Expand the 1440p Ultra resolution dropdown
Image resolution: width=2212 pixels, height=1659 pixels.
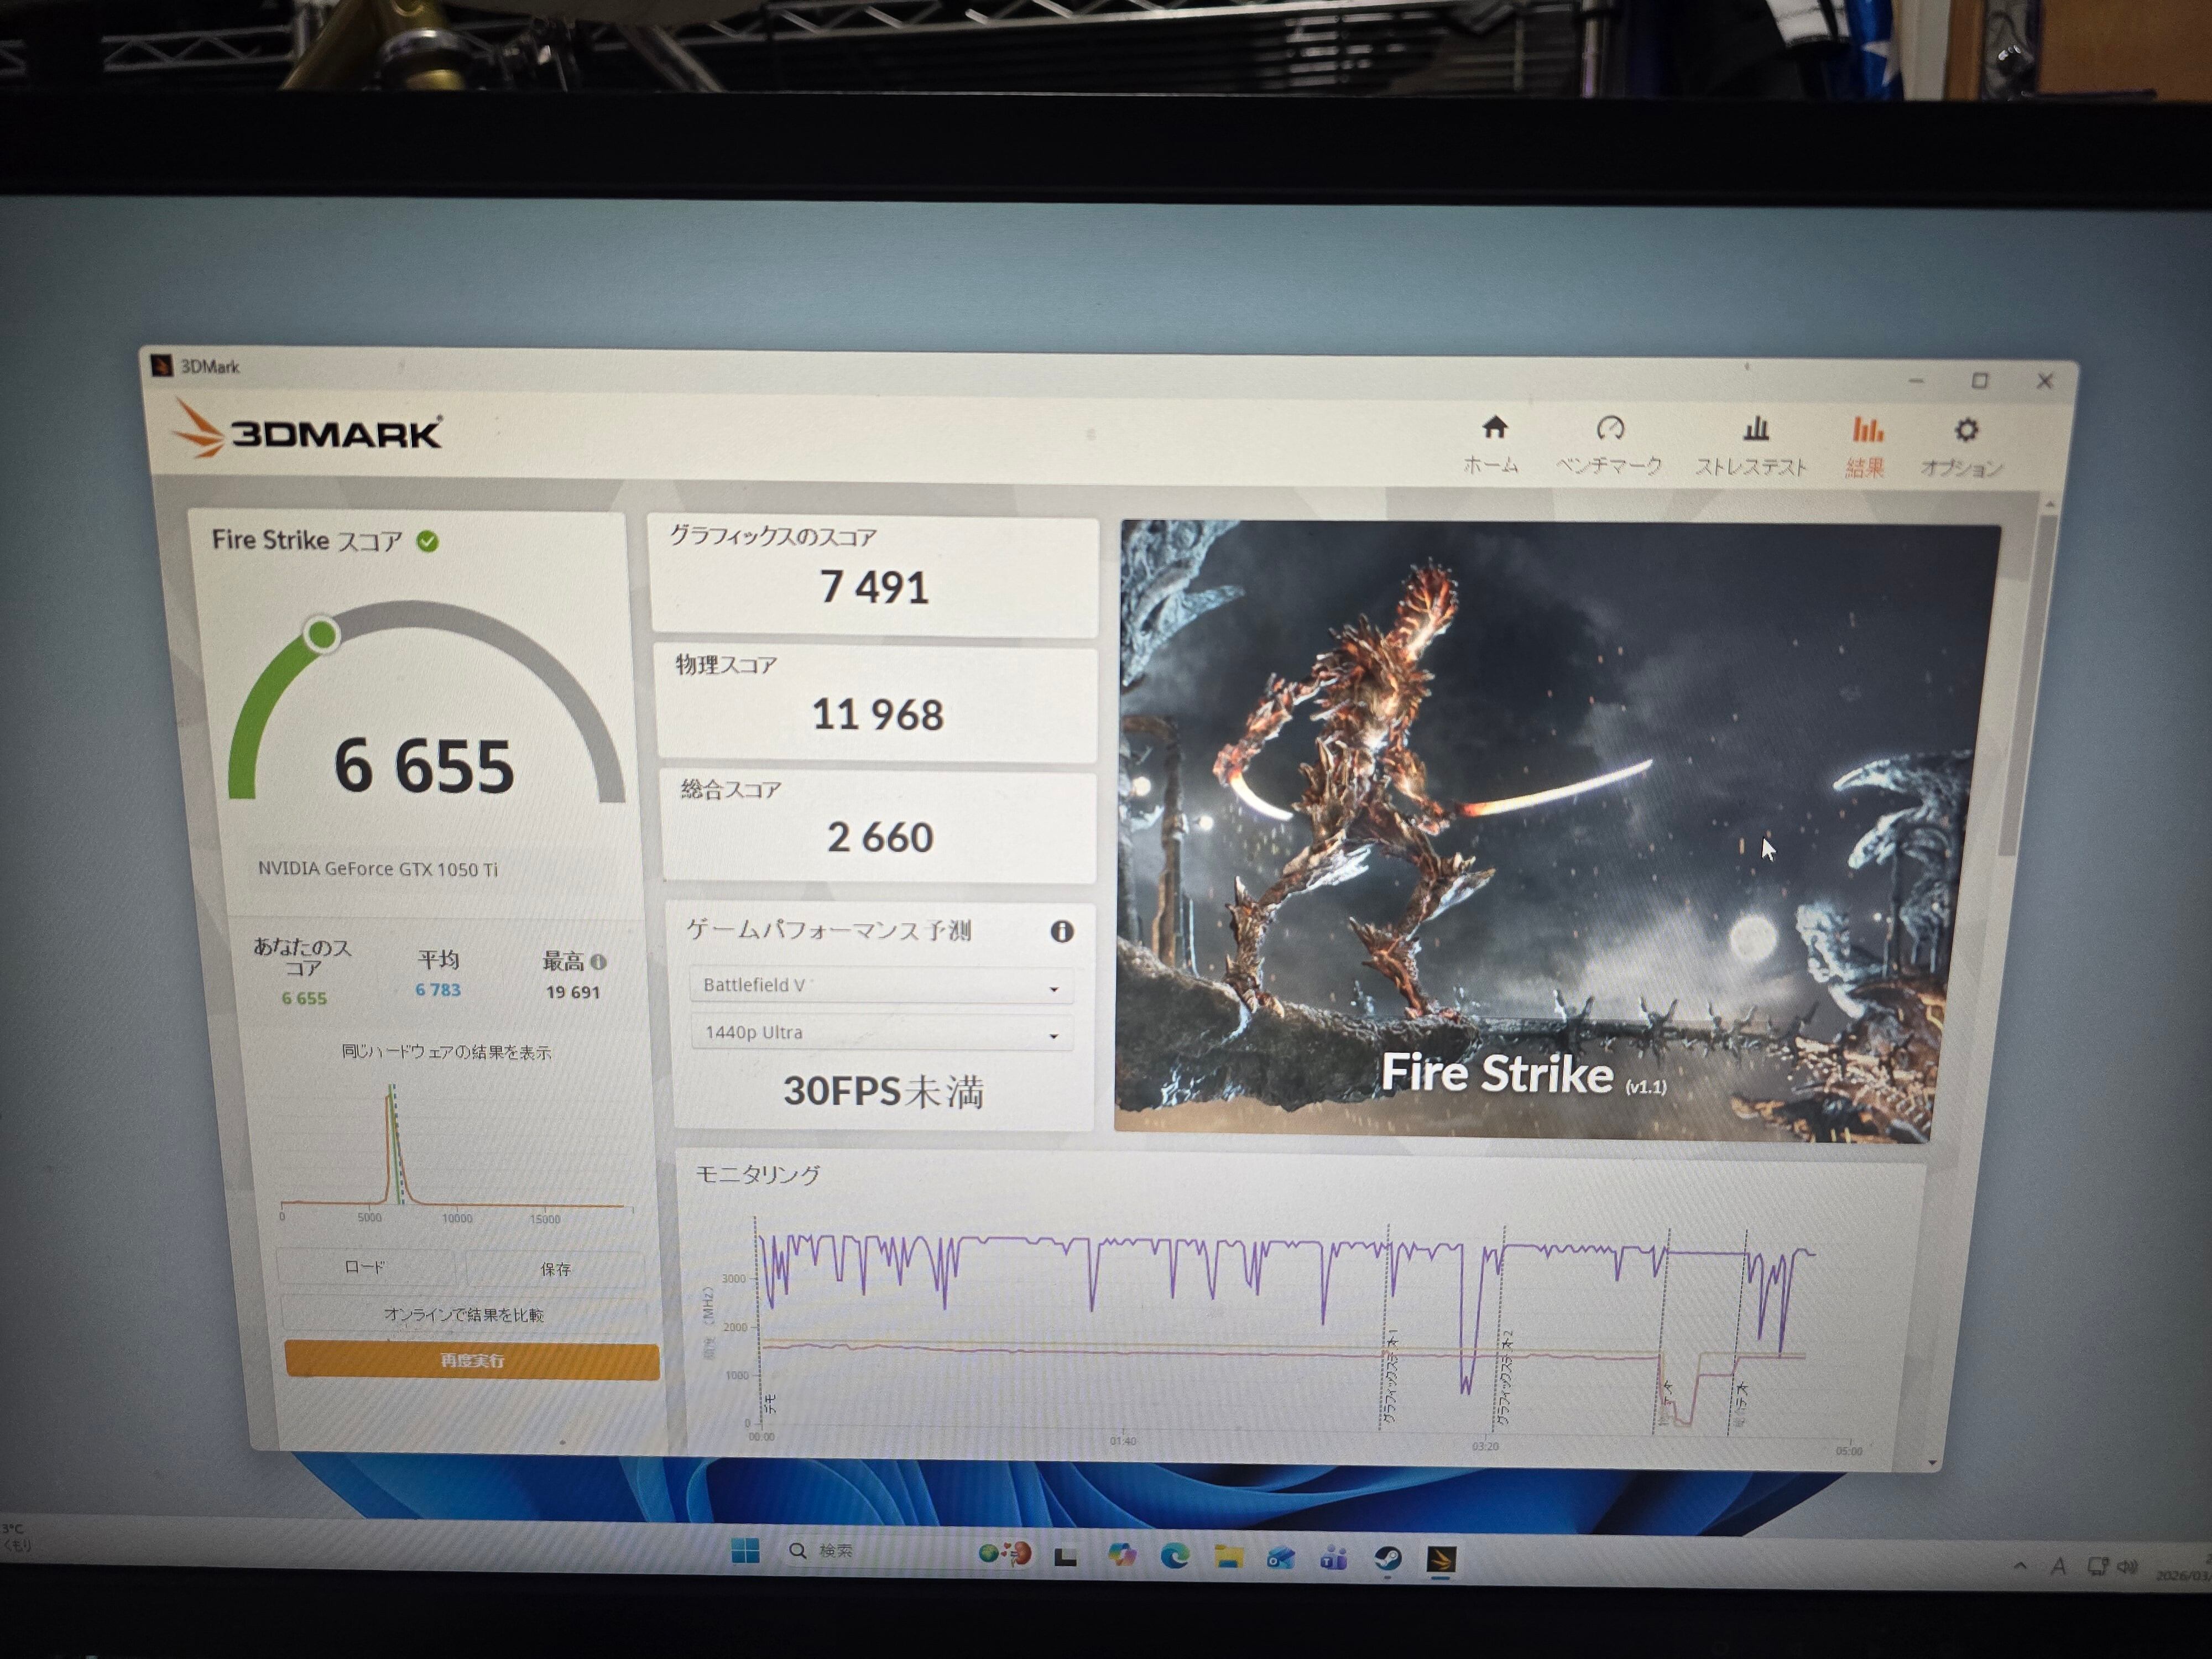point(881,1033)
